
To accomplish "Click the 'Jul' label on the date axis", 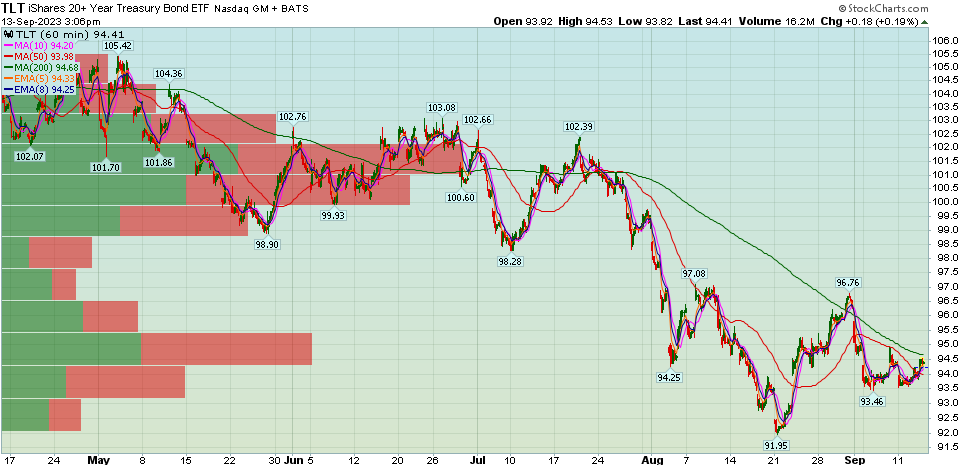I will click(x=477, y=459).
